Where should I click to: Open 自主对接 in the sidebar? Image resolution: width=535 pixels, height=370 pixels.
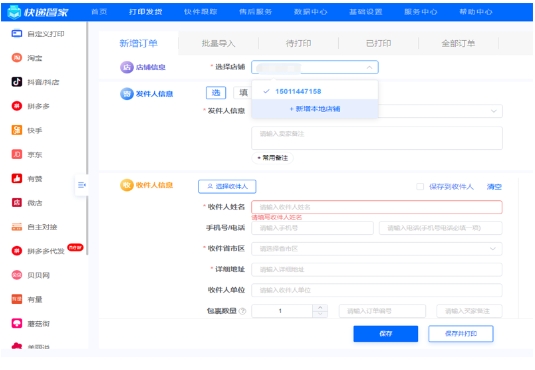[x=34, y=227]
